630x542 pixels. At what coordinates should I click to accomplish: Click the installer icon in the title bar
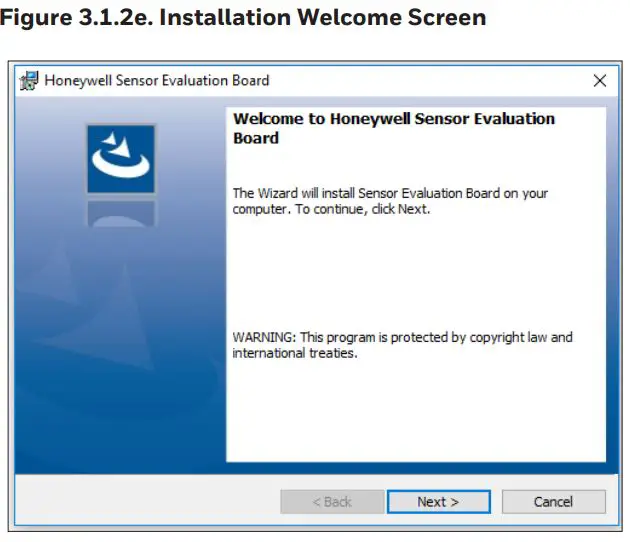click(x=29, y=81)
